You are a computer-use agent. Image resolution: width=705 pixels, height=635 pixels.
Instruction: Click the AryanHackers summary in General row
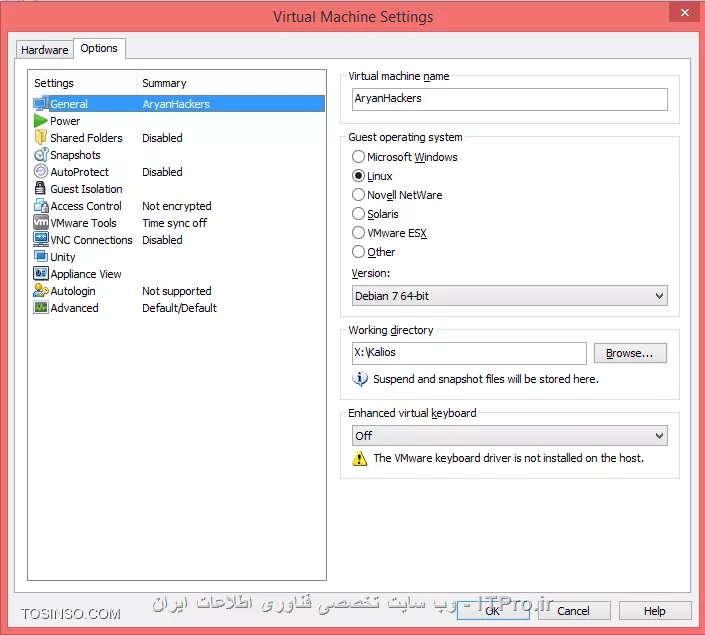(x=176, y=104)
